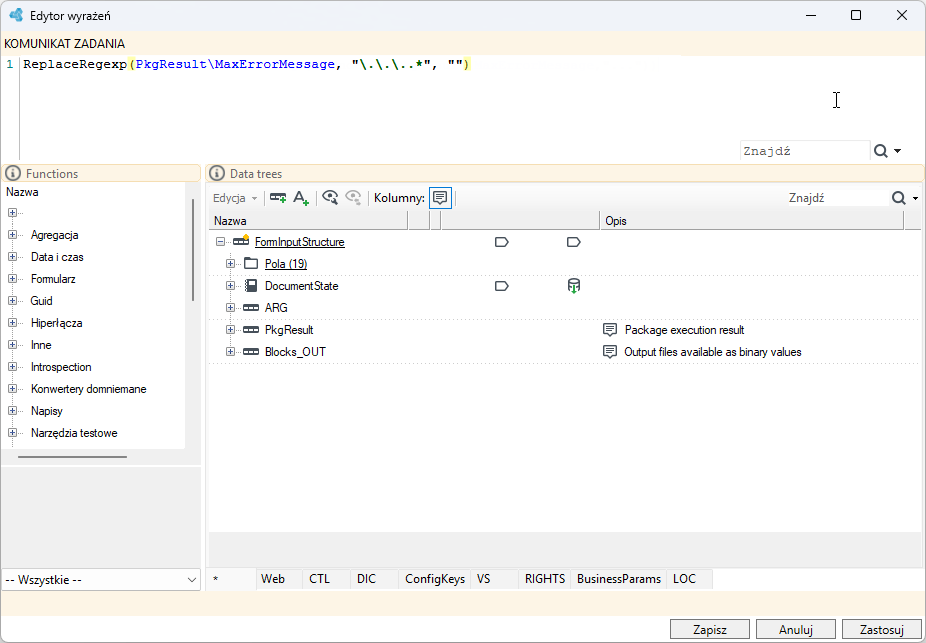Click the info icon beside Data trees header
The image size is (926, 643).
coord(217,174)
